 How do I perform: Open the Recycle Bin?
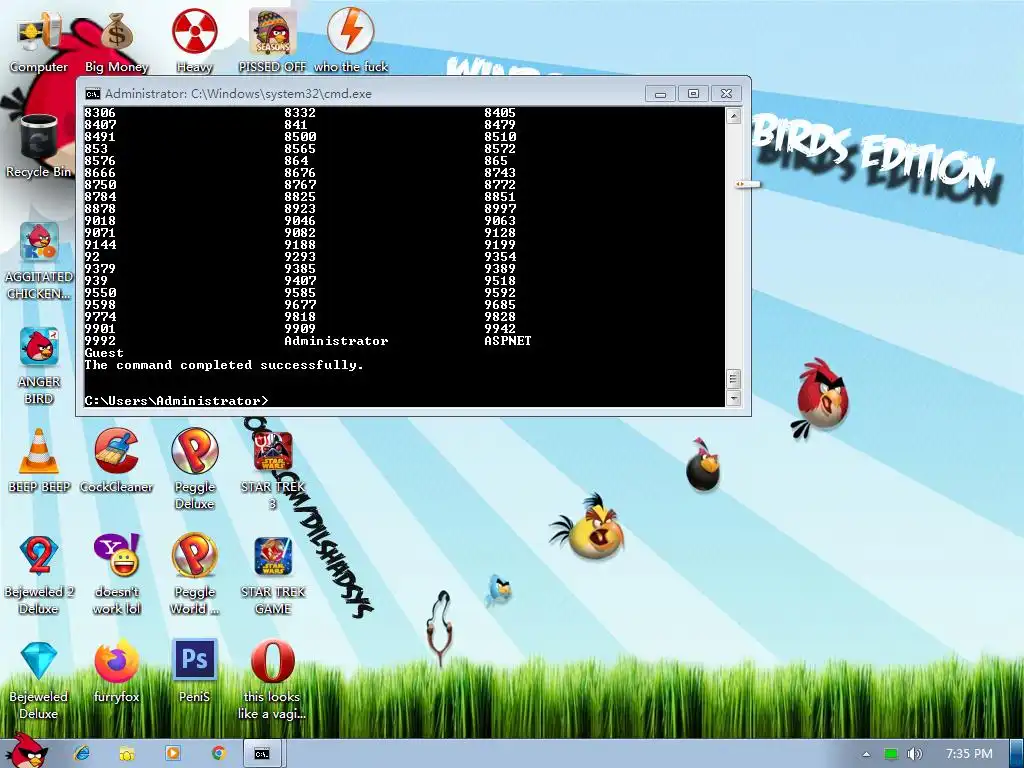pos(39,146)
